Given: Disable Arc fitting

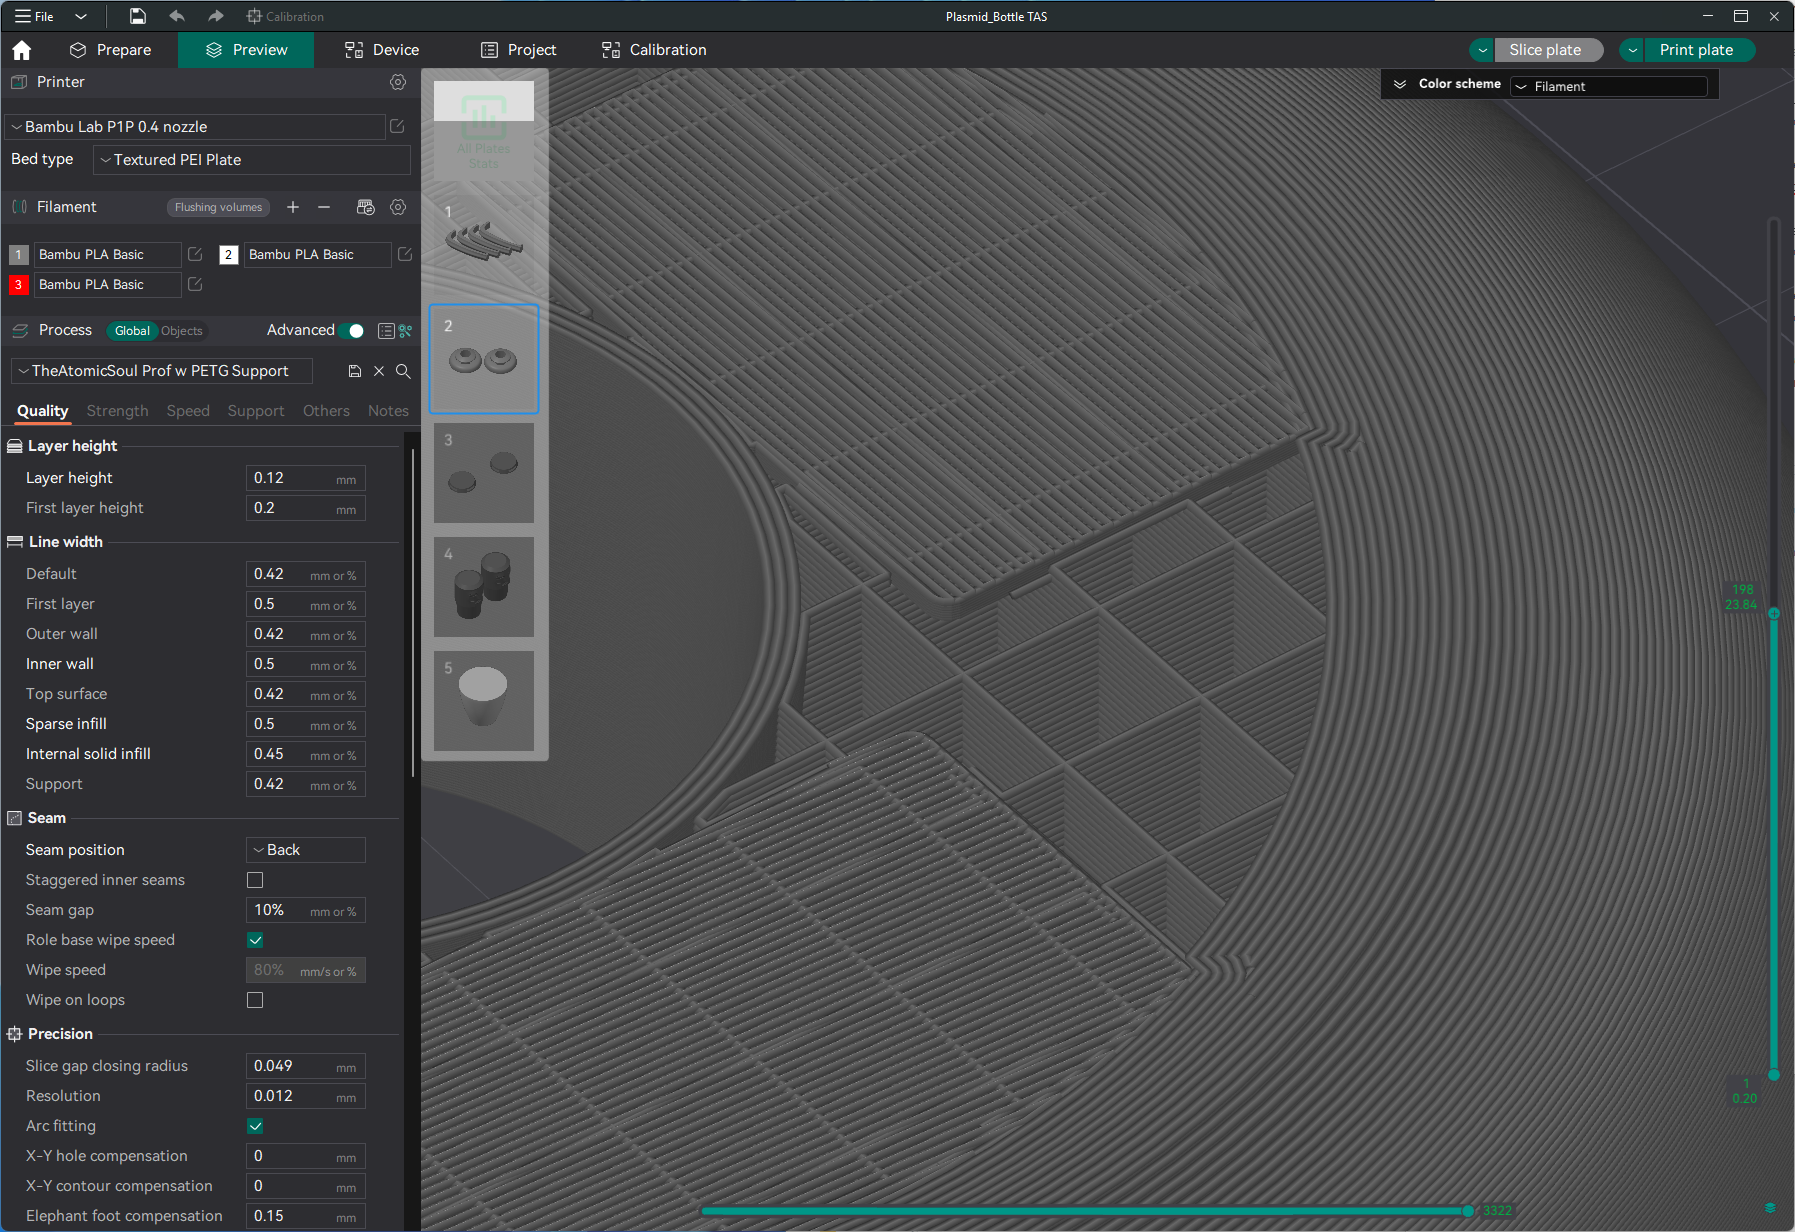Looking at the screenshot, I should 255,1126.
